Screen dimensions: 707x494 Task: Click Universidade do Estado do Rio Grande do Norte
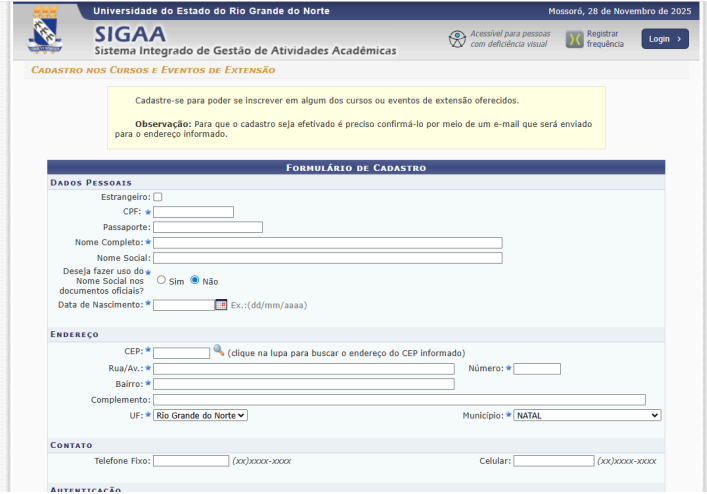pyautogui.click(x=211, y=11)
